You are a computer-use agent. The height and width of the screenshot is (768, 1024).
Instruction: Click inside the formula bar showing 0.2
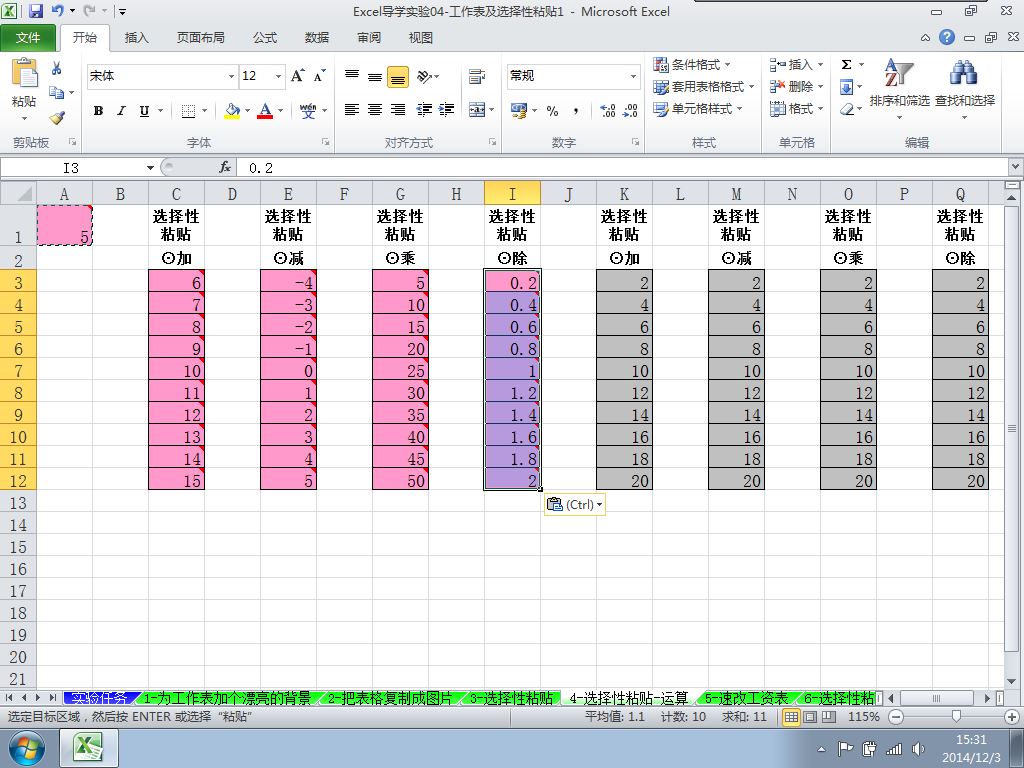(624, 168)
